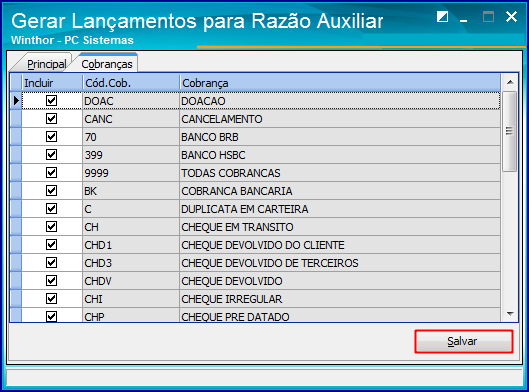Image resolution: width=529 pixels, height=392 pixels.
Task: Click the Cobrança column header
Action: click(x=340, y=83)
